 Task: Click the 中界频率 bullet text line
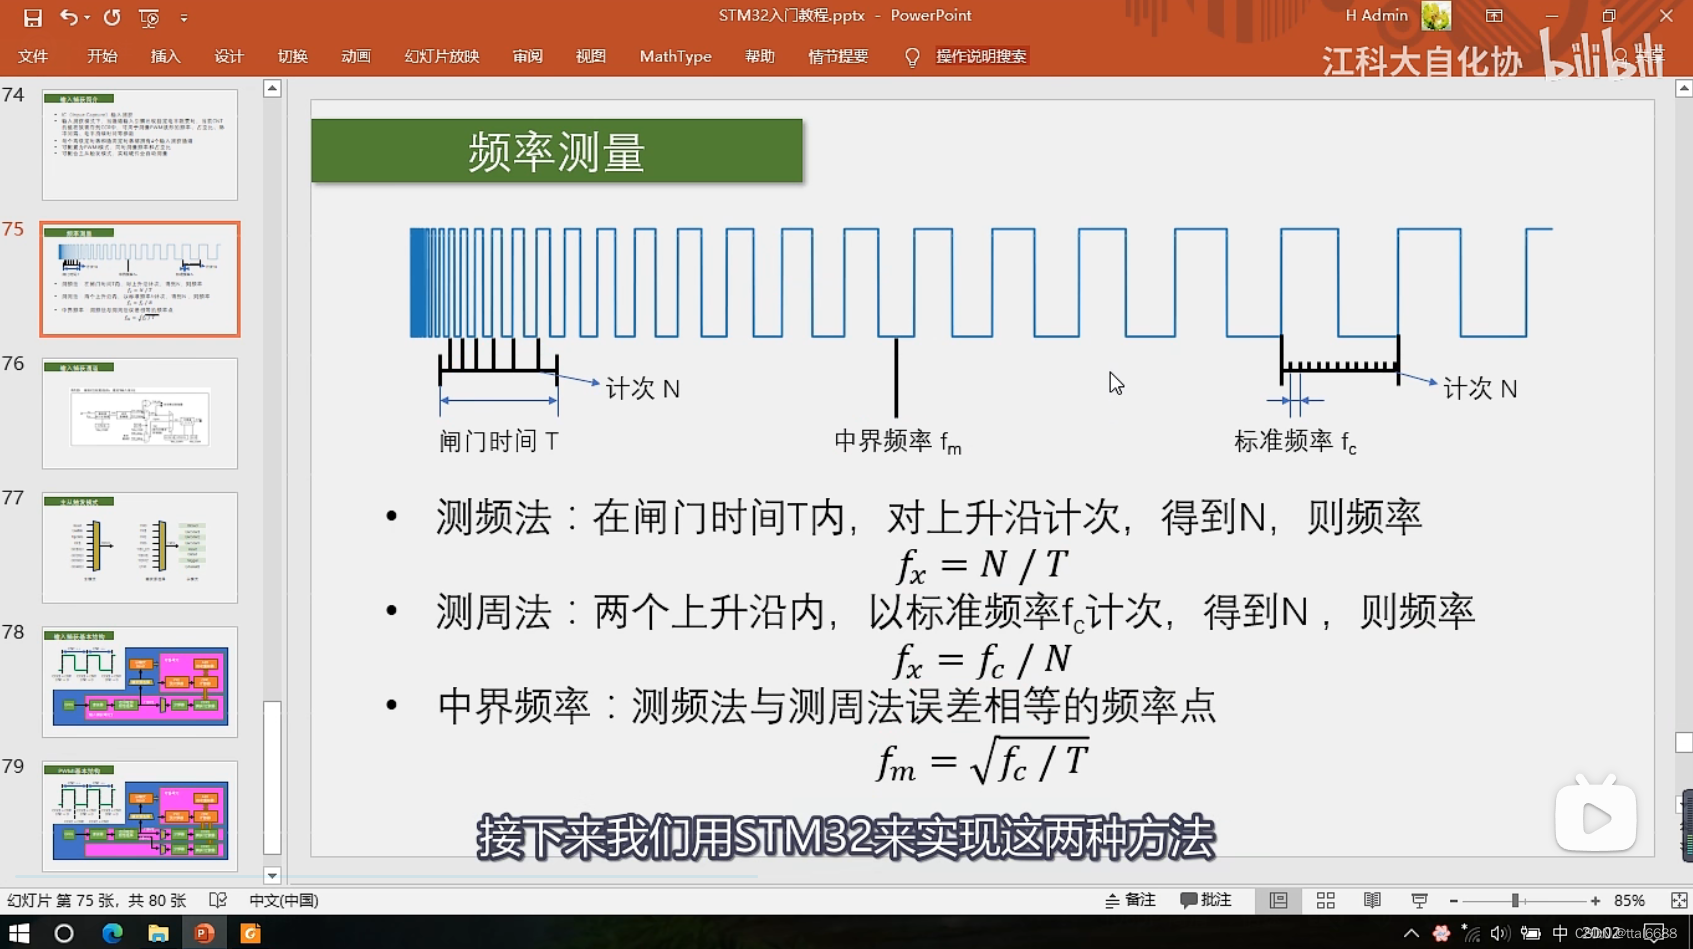point(826,706)
